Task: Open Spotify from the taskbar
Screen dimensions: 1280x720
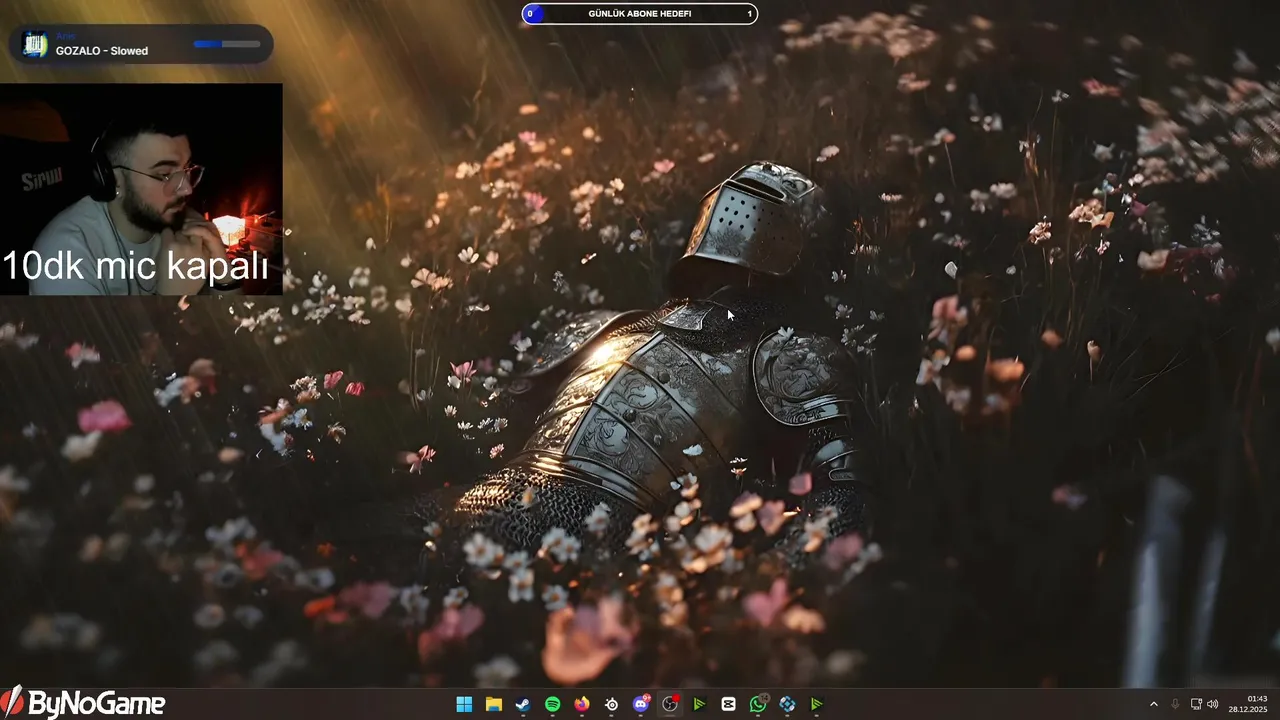Action: [x=552, y=704]
